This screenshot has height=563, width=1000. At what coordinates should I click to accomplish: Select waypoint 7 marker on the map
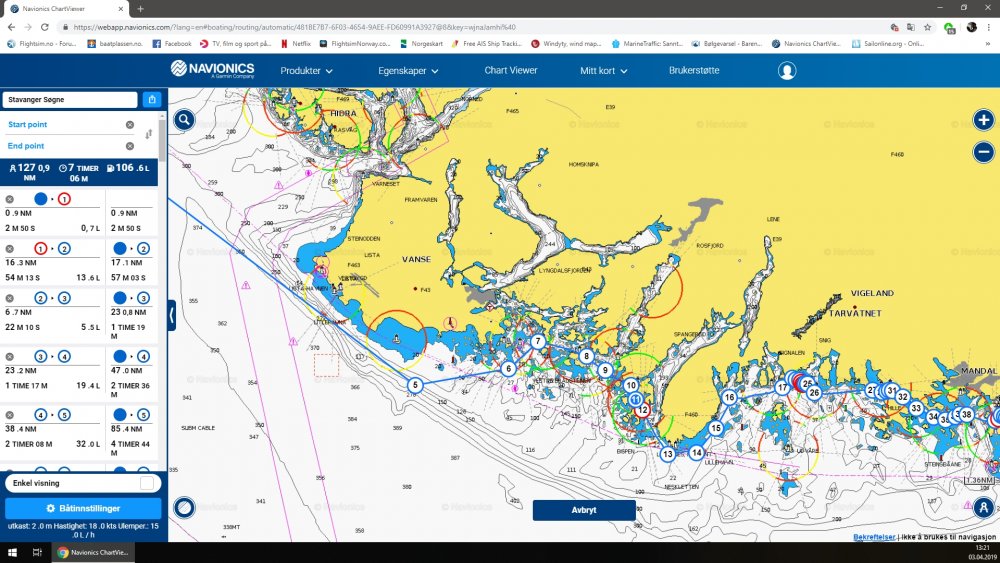[x=538, y=341]
